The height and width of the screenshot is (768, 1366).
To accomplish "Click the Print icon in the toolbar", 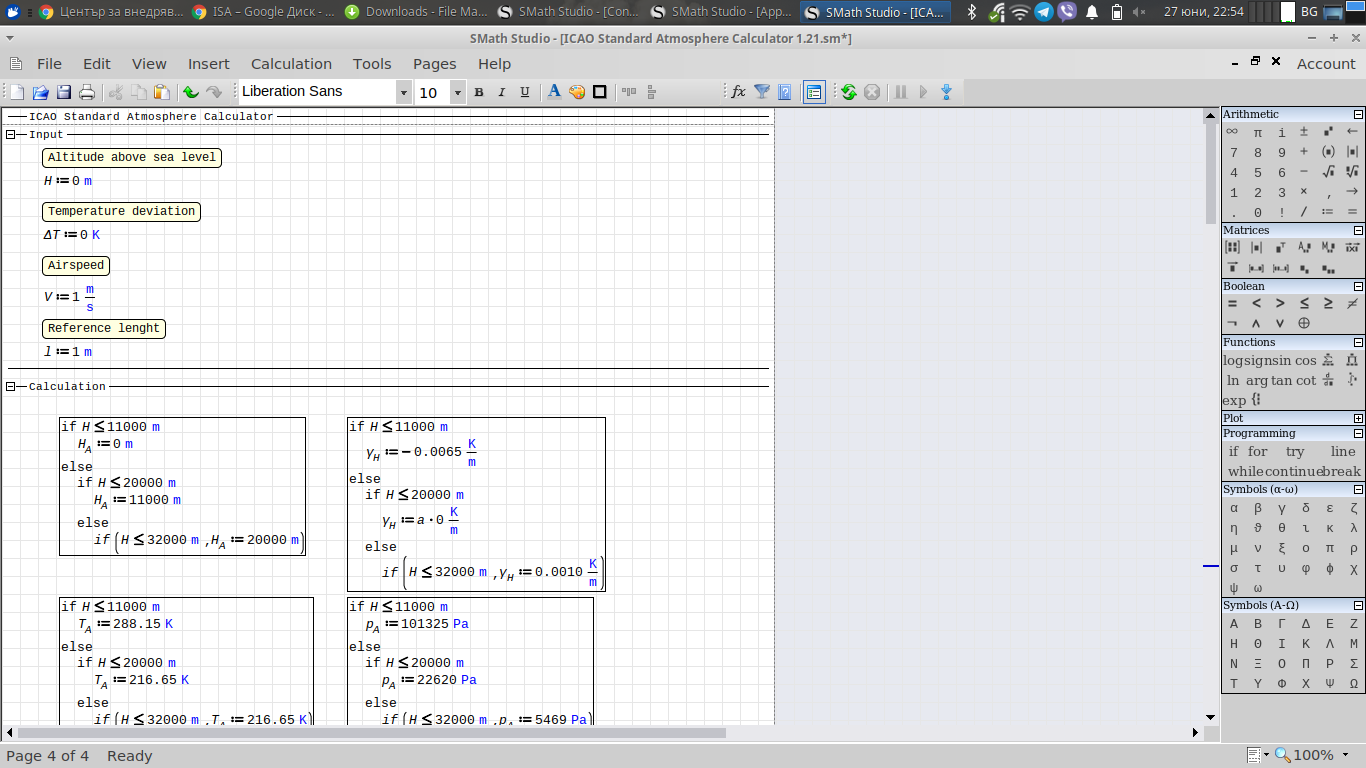I will click(x=87, y=92).
